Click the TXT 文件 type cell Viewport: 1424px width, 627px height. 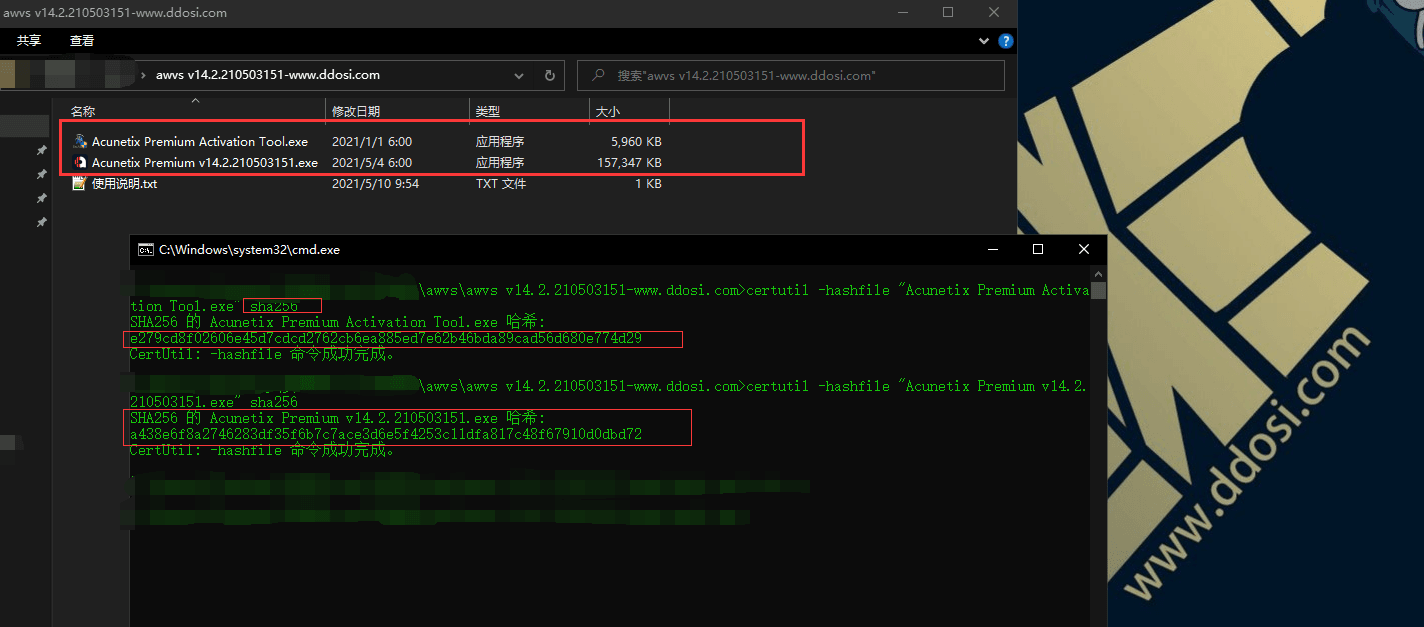pos(501,184)
